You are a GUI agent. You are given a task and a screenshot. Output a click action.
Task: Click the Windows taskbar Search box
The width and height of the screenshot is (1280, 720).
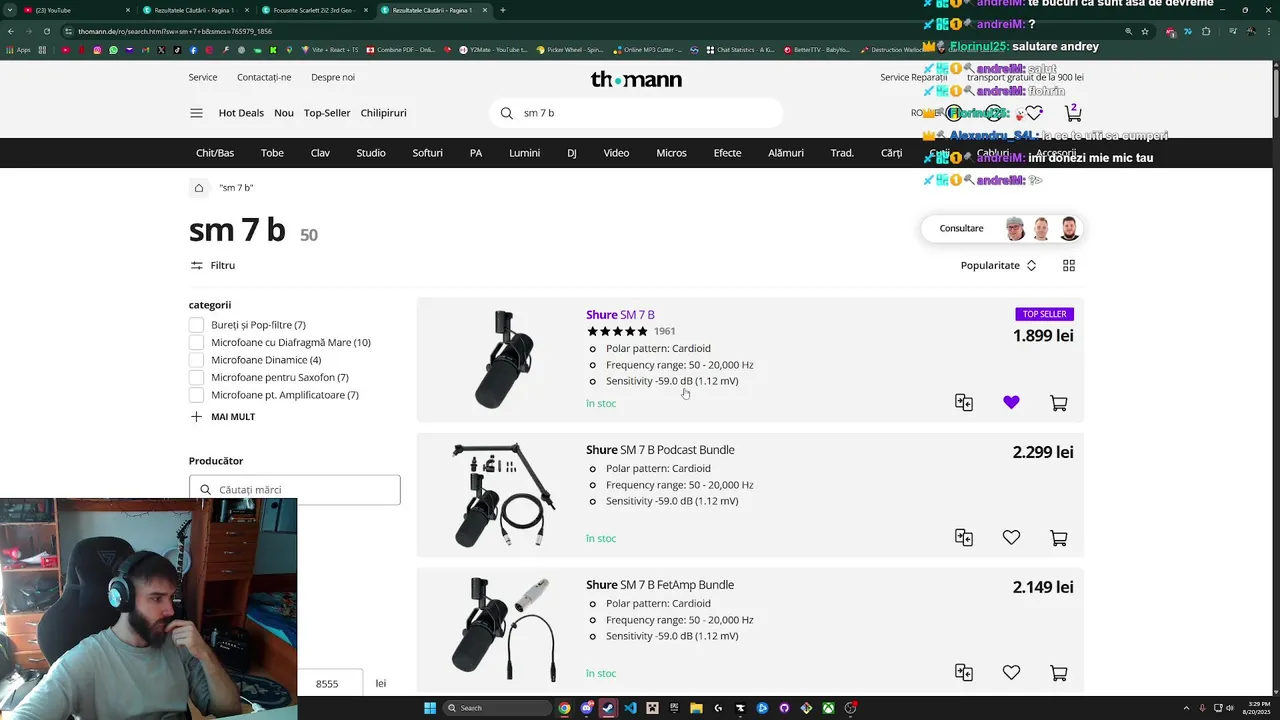pyautogui.click(x=497, y=708)
